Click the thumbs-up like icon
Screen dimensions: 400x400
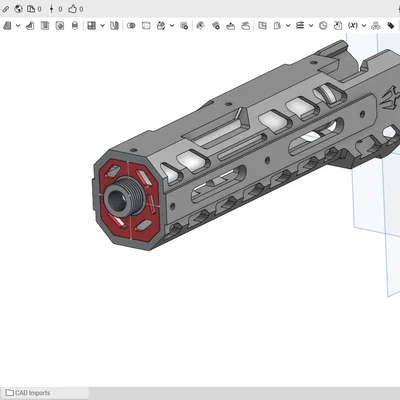click(72, 9)
